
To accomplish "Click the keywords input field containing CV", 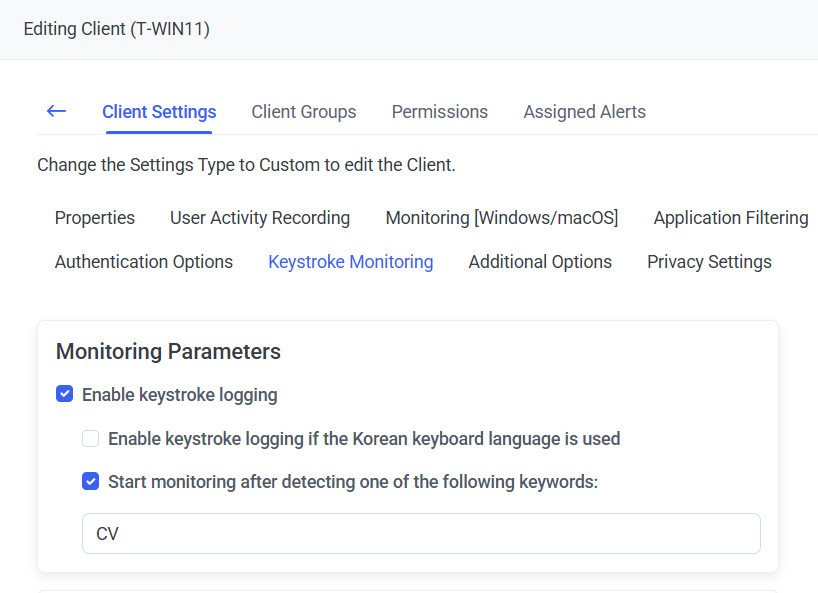I will click(x=420, y=534).
